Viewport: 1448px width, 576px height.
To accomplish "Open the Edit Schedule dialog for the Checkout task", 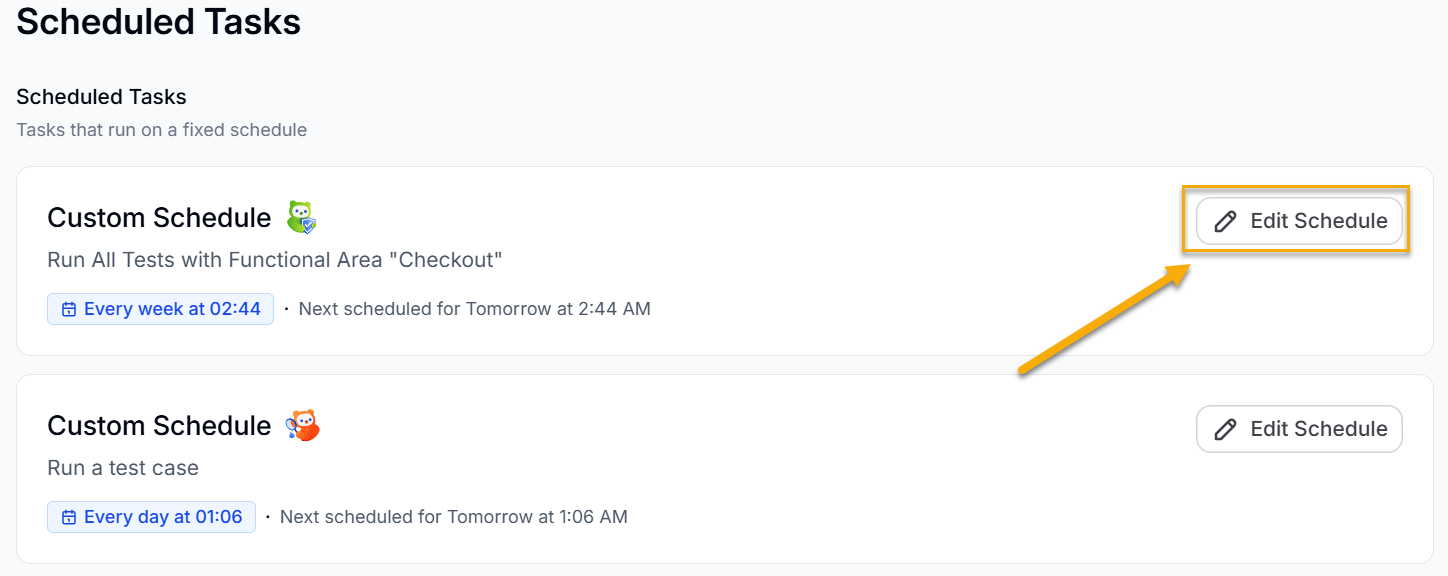I will (x=1298, y=221).
